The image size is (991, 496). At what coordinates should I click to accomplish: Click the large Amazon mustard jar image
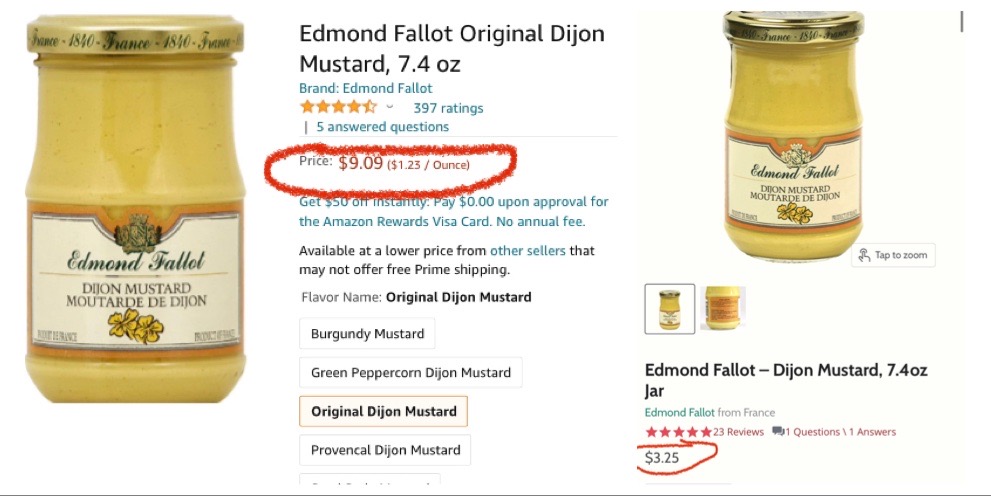click(134, 208)
